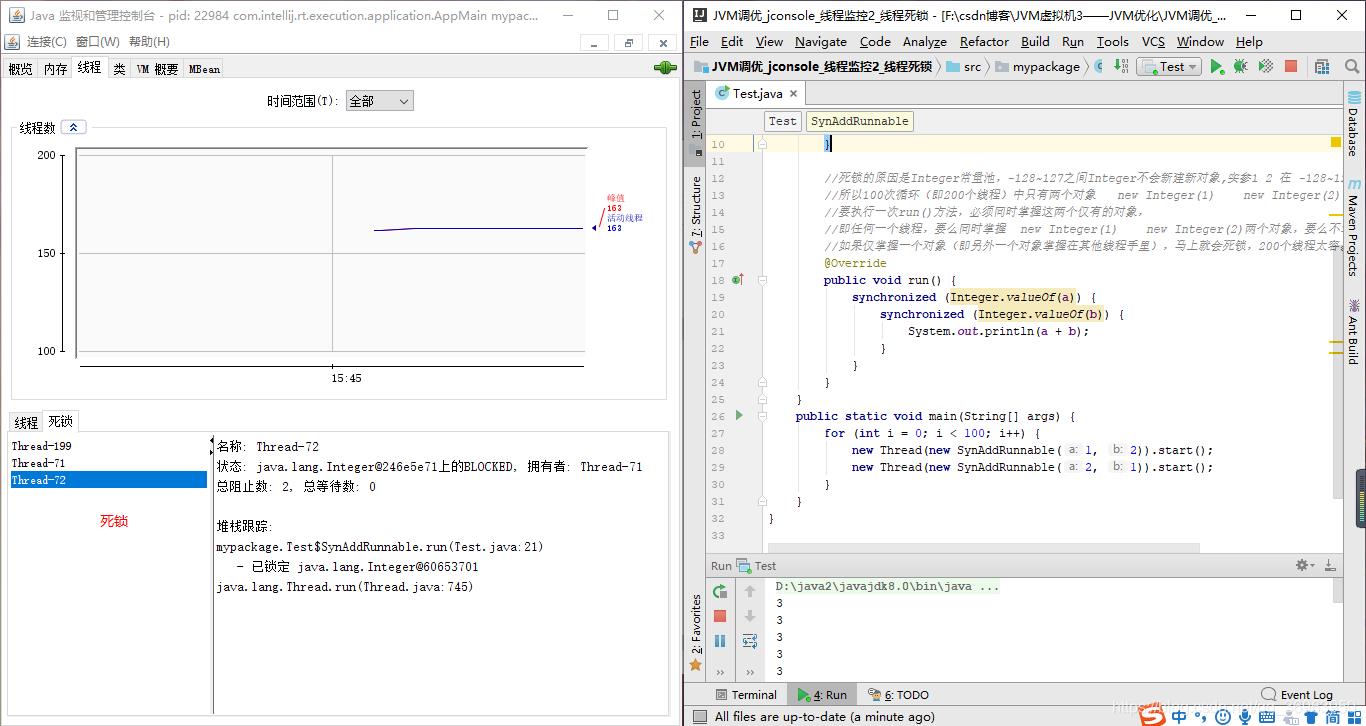Viewport: 1366px width, 726px height.
Task: Go down the stack trace arrow
Action: [750, 616]
